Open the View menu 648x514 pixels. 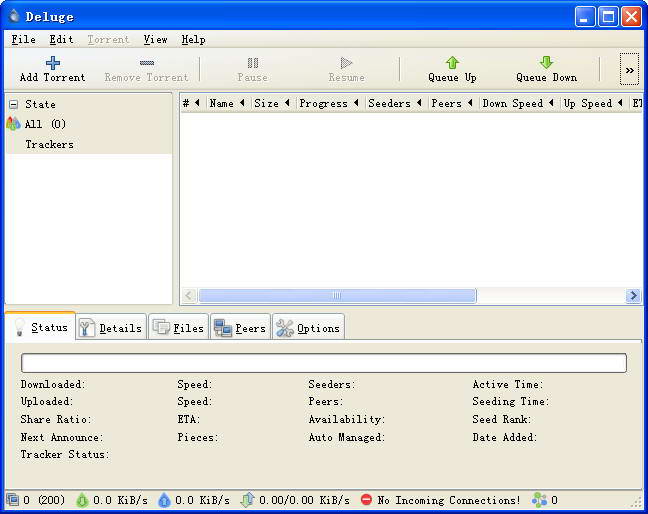(155, 39)
